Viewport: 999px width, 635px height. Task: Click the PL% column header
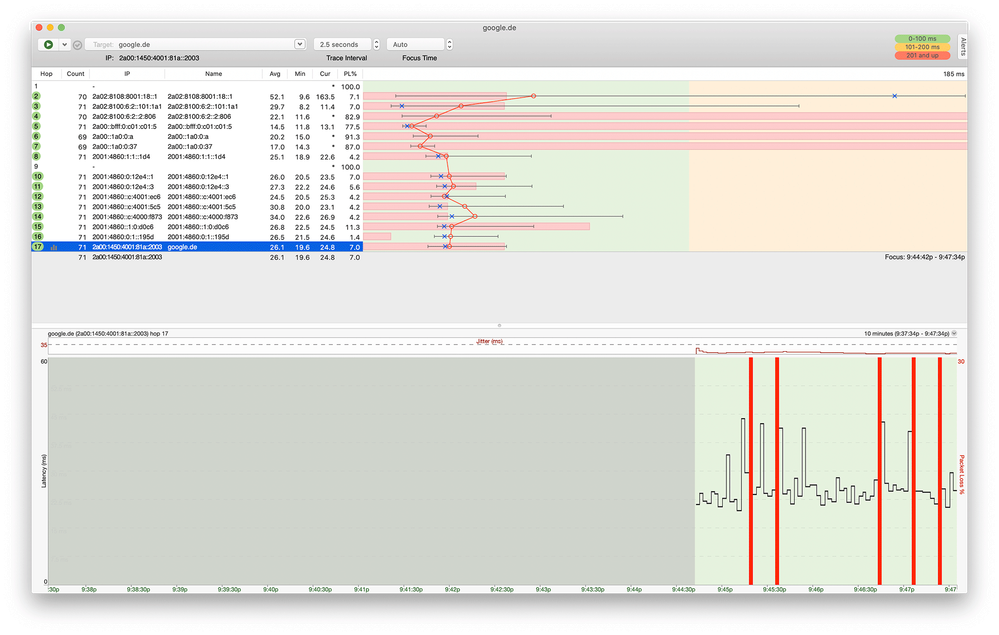tap(349, 73)
